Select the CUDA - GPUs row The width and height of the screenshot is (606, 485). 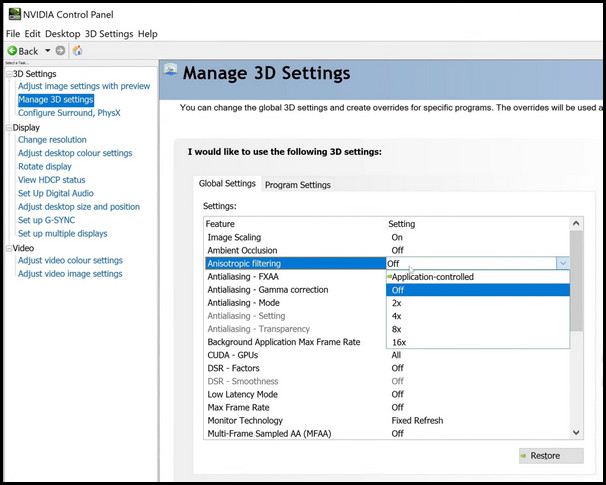(386, 355)
